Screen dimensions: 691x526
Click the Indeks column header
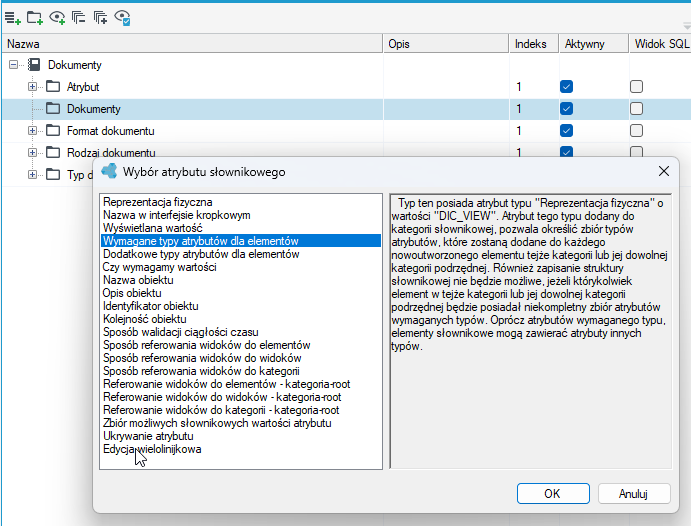(x=534, y=44)
